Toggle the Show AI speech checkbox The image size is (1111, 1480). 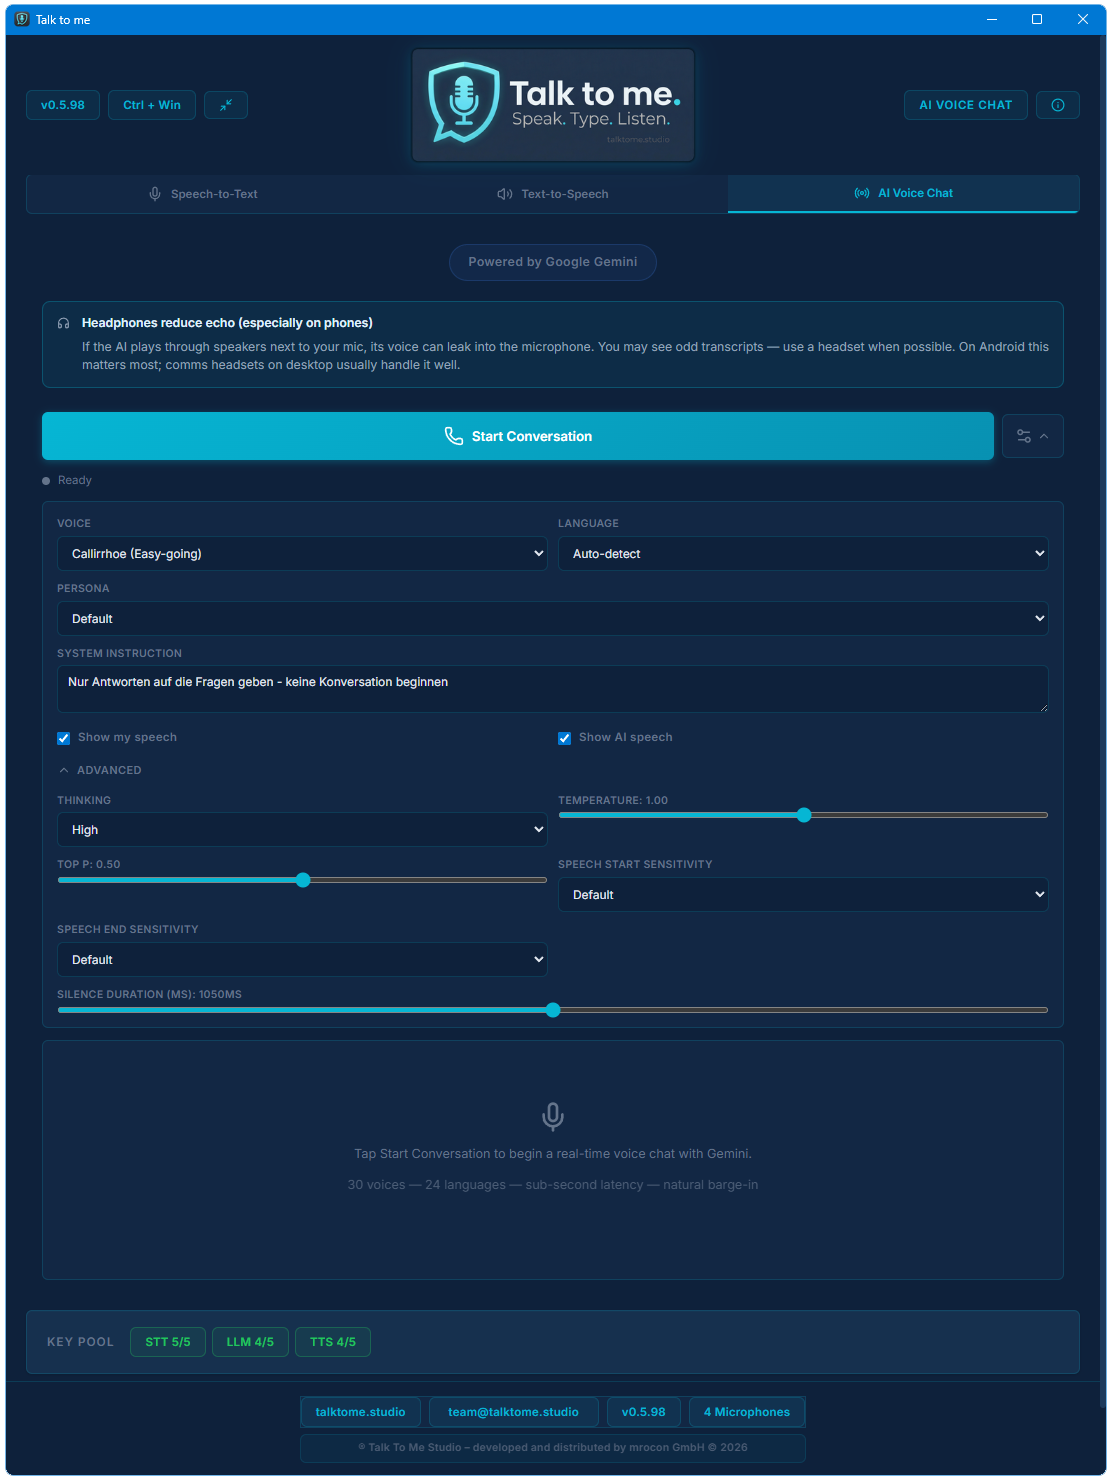[565, 738]
